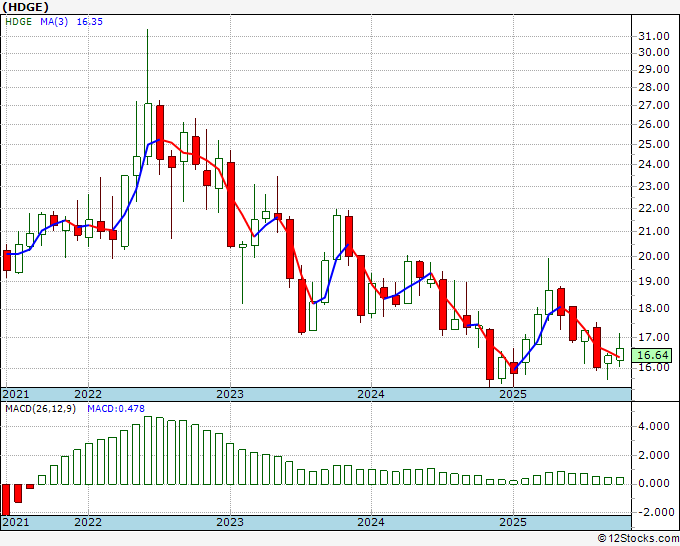This screenshot has width=680, height=546.
Task: Click the current price tag 16.64
Action: [652, 355]
